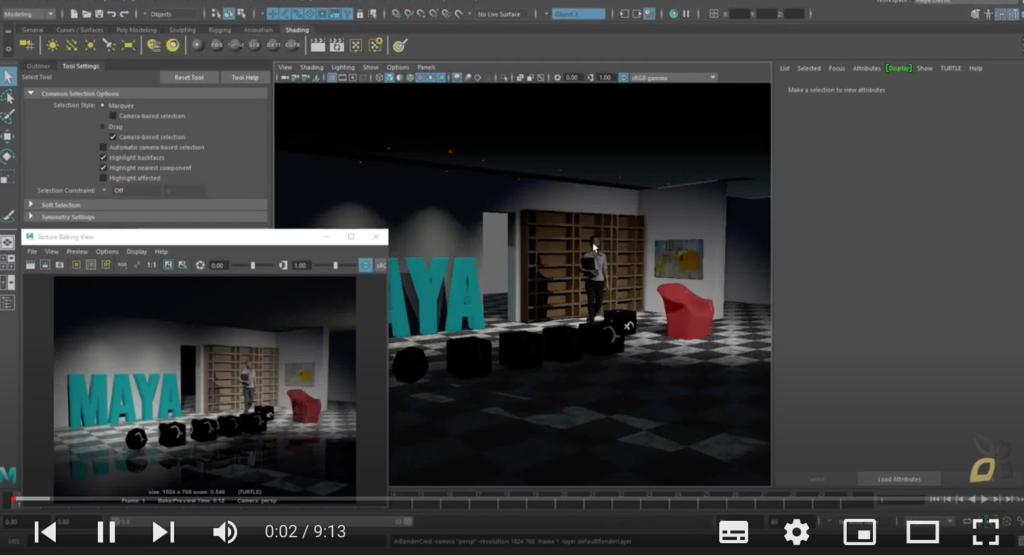The width and height of the screenshot is (1024, 555).
Task: Click the viewport gamma value field 1.00
Action: click(x=605, y=78)
